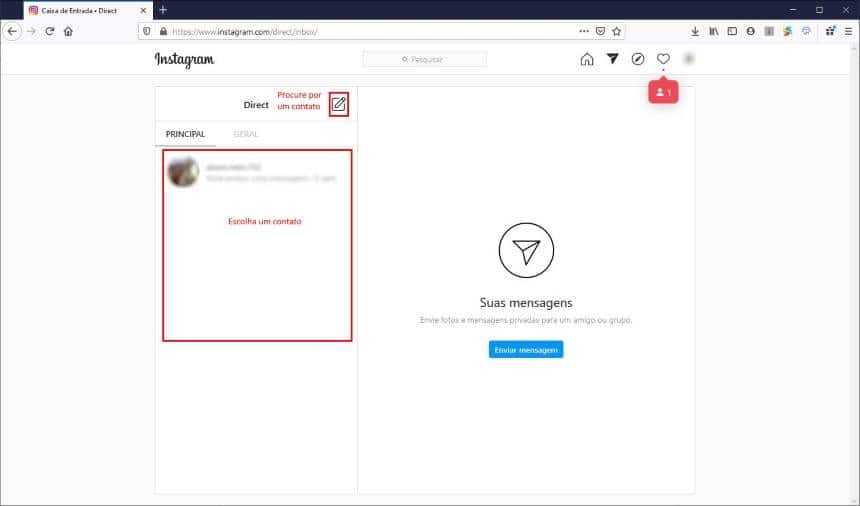Screen dimensions: 860x506
Task: Open Firefox downloads panel
Action: (695, 31)
